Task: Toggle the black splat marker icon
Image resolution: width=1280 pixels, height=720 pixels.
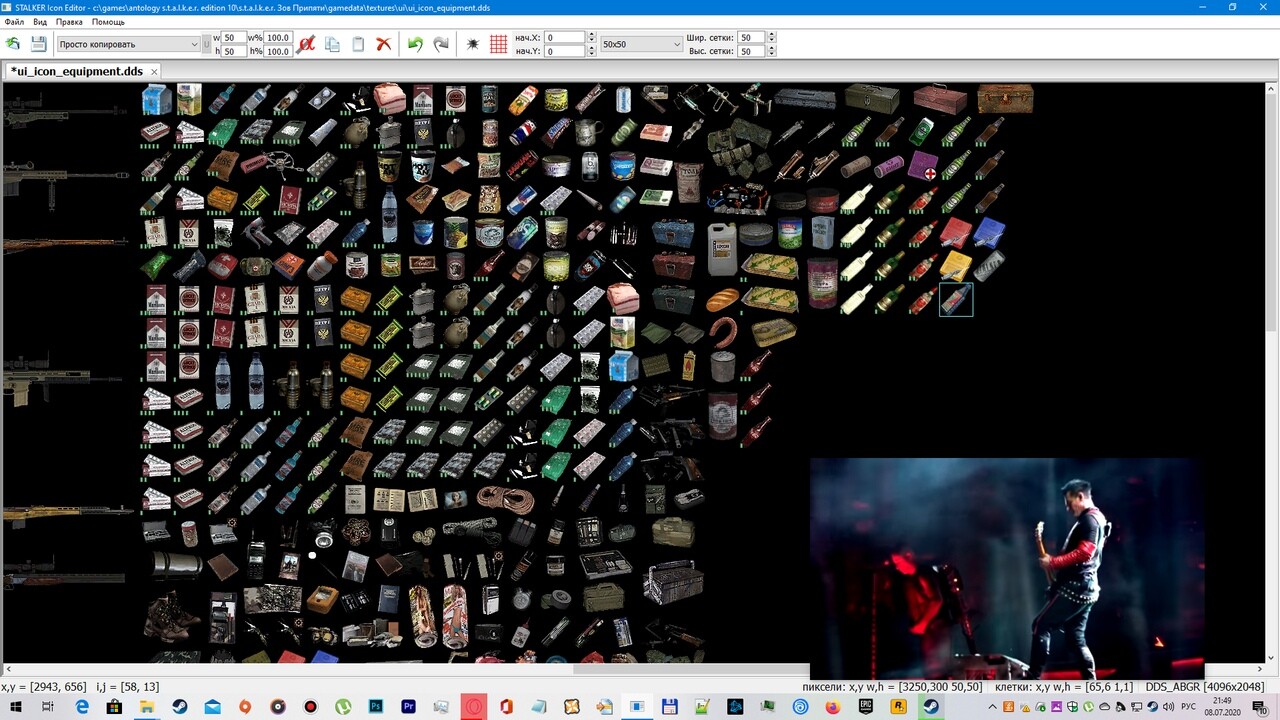Action: tap(473, 44)
